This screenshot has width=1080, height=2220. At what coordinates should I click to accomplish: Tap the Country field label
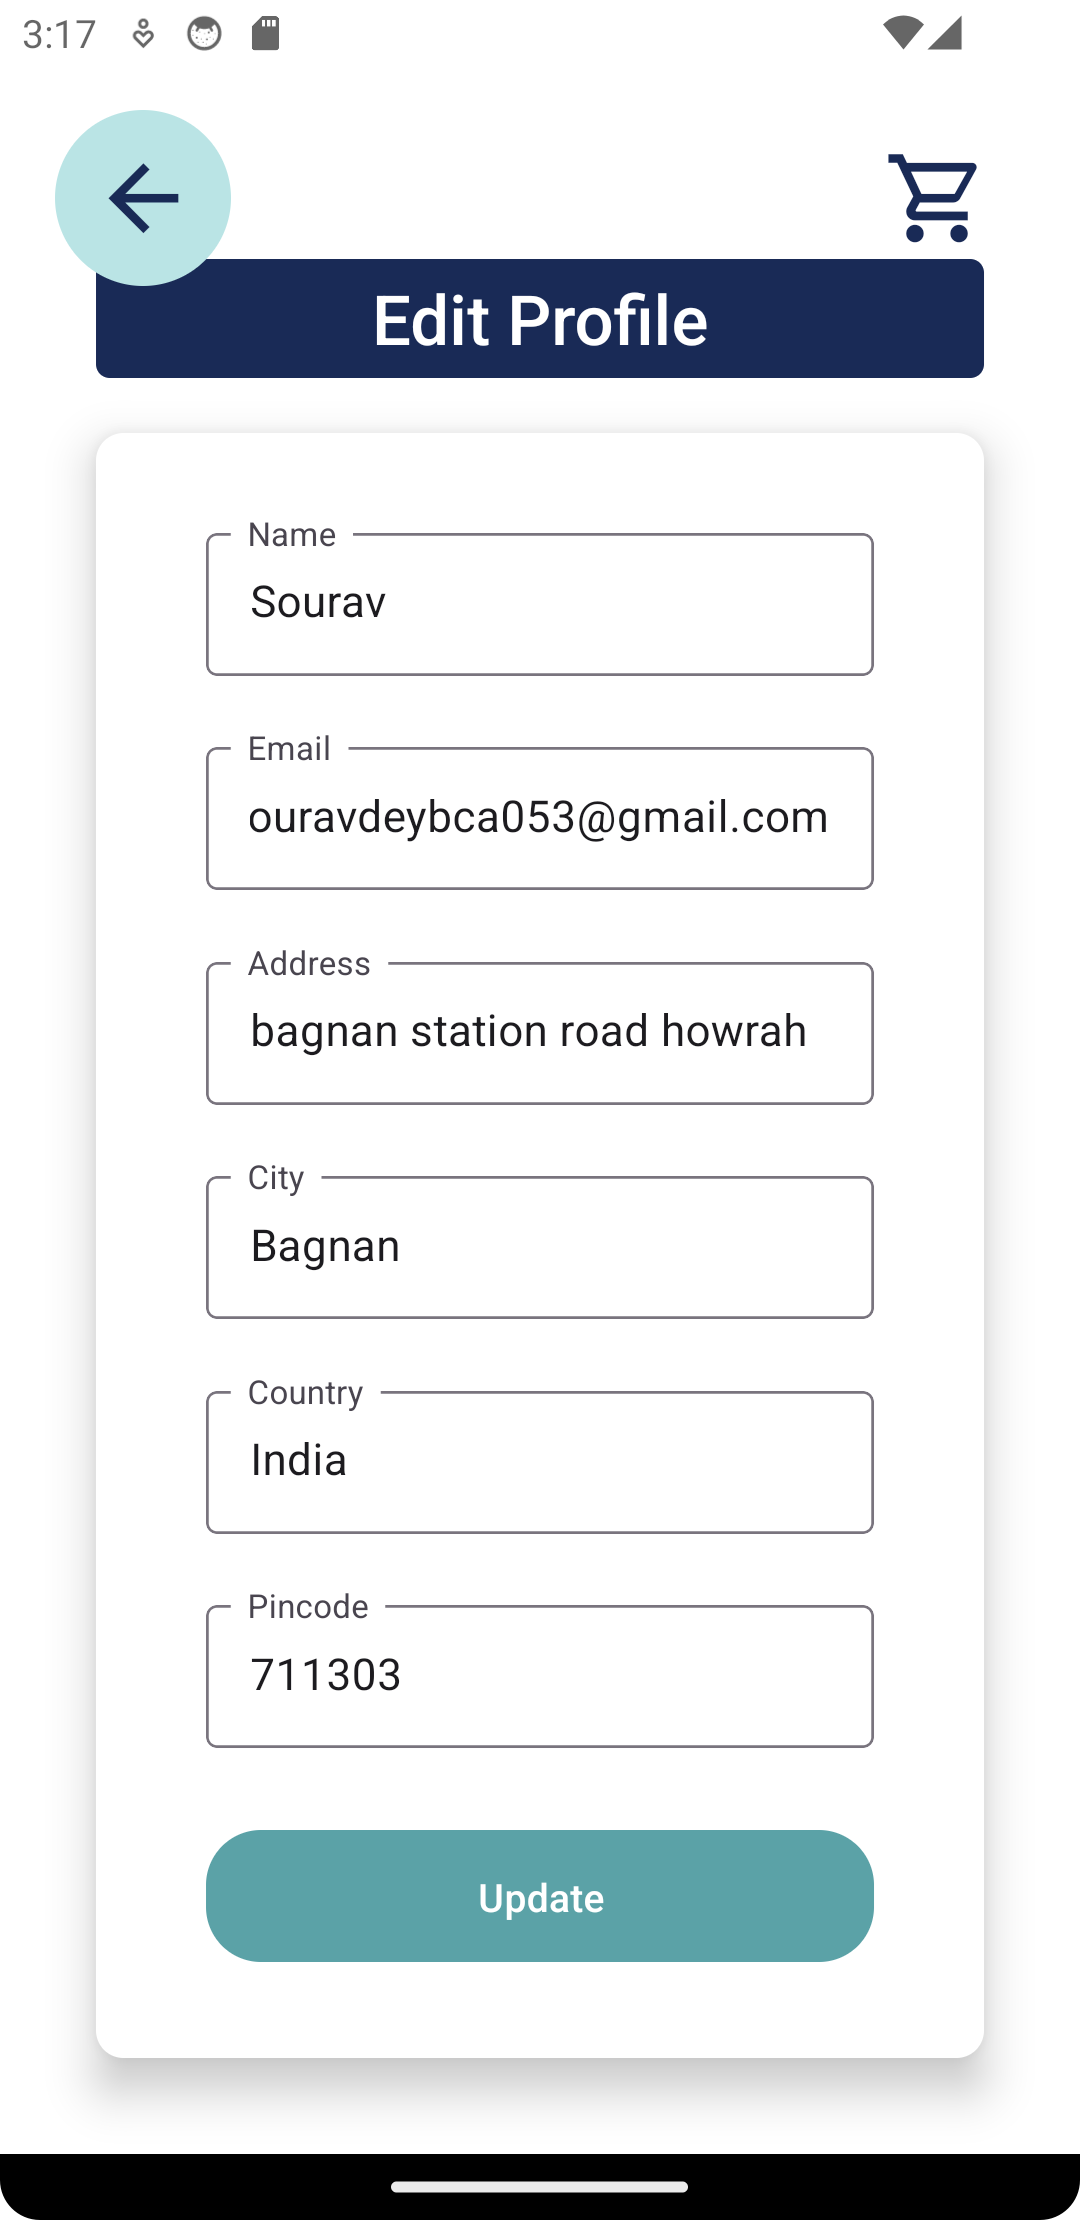click(x=305, y=1393)
